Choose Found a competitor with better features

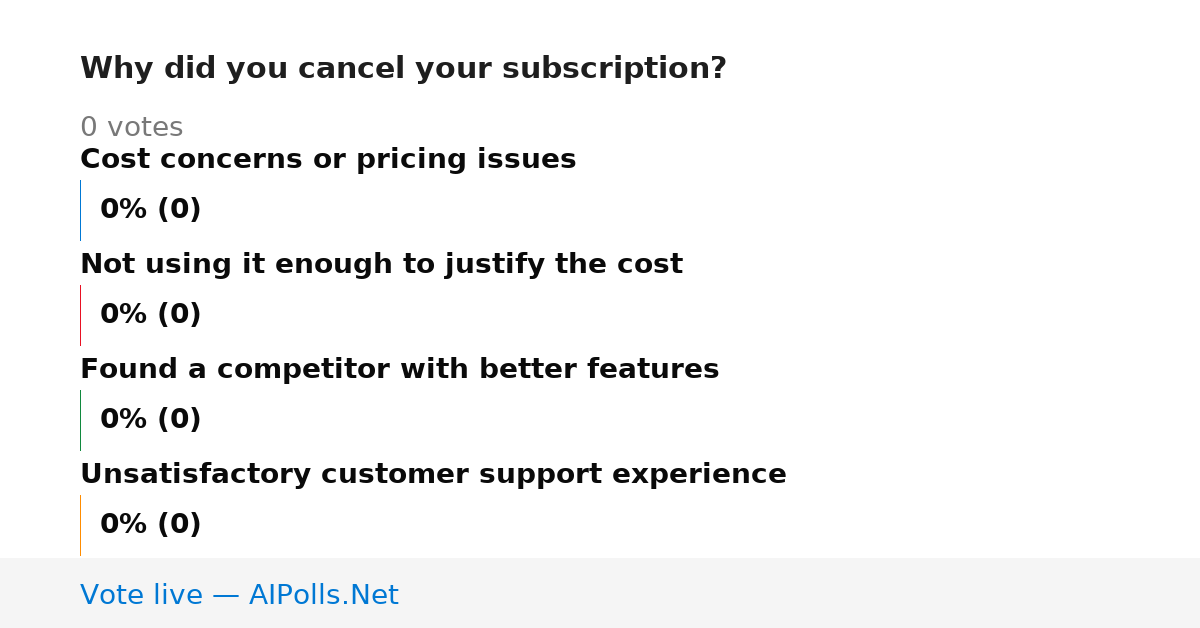[x=399, y=370]
